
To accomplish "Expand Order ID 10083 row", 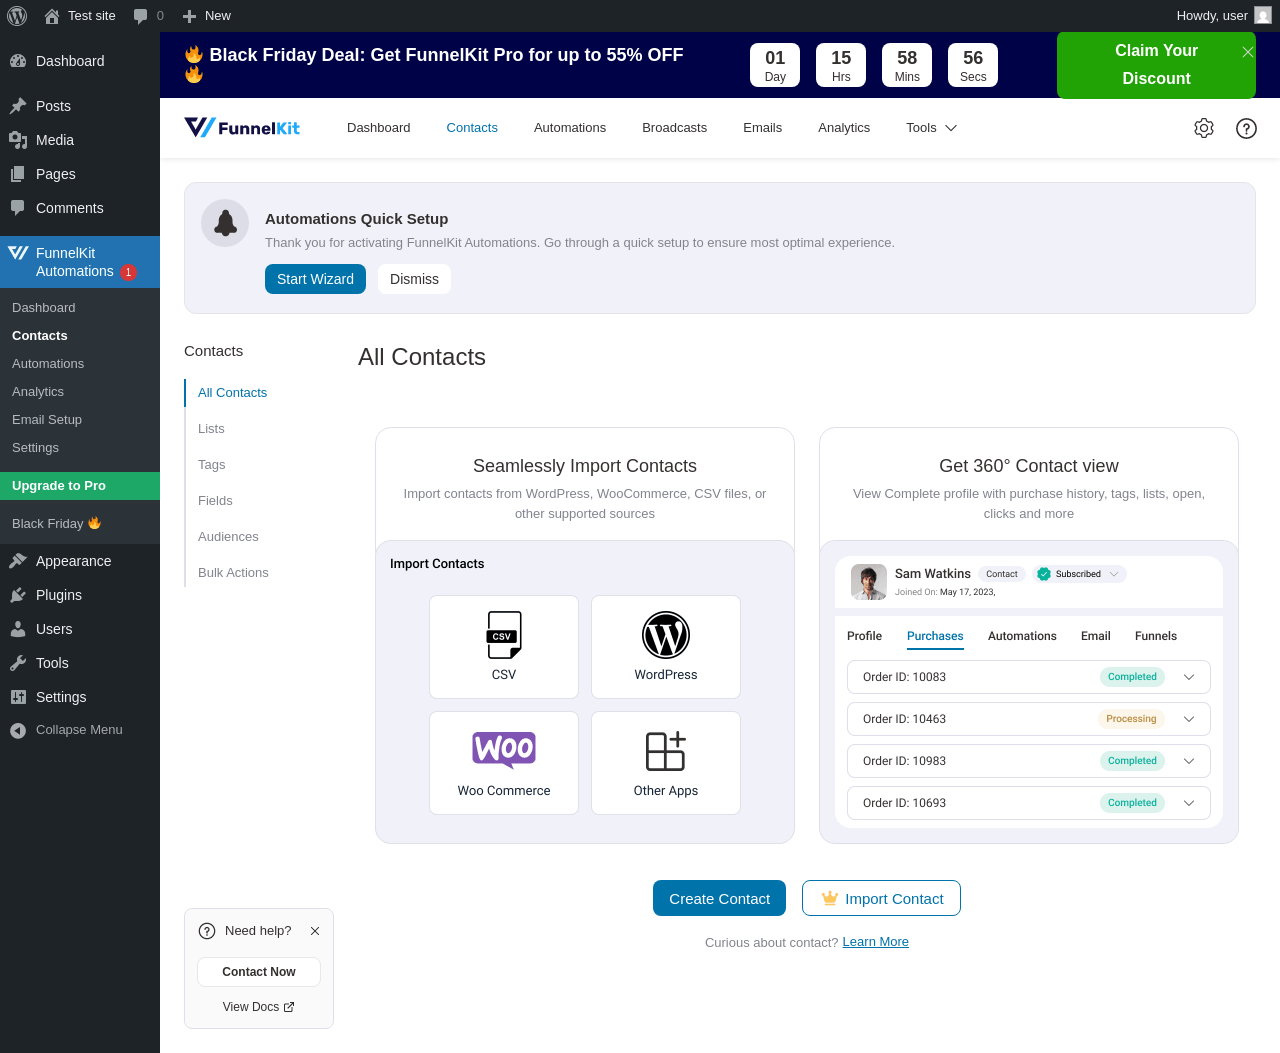I will tap(1189, 677).
